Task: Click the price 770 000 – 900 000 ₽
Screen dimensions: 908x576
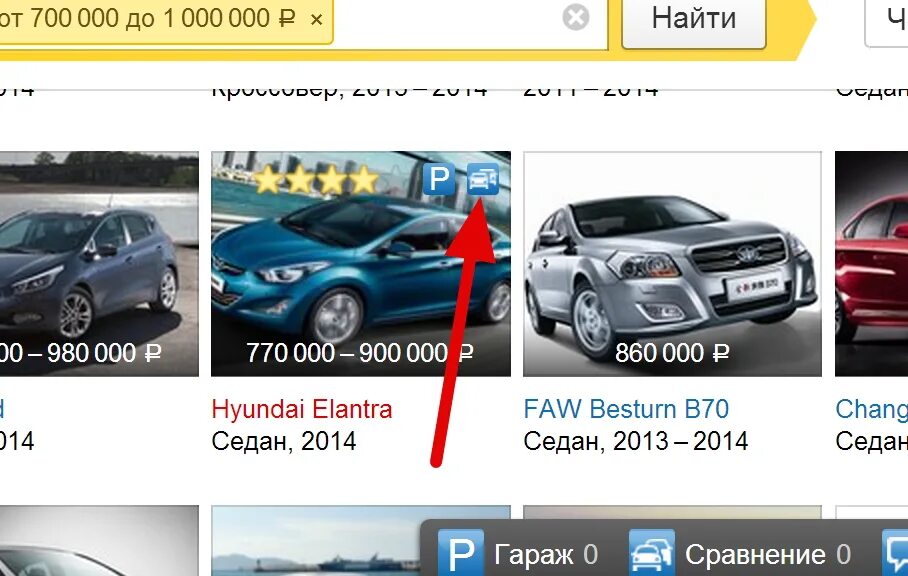Action: pos(360,353)
